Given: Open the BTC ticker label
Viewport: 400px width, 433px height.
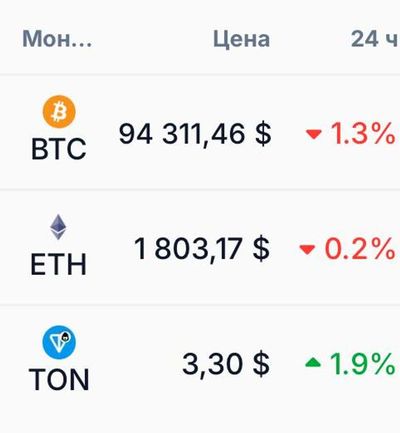Looking at the screenshot, I should pyautogui.click(x=59, y=149).
